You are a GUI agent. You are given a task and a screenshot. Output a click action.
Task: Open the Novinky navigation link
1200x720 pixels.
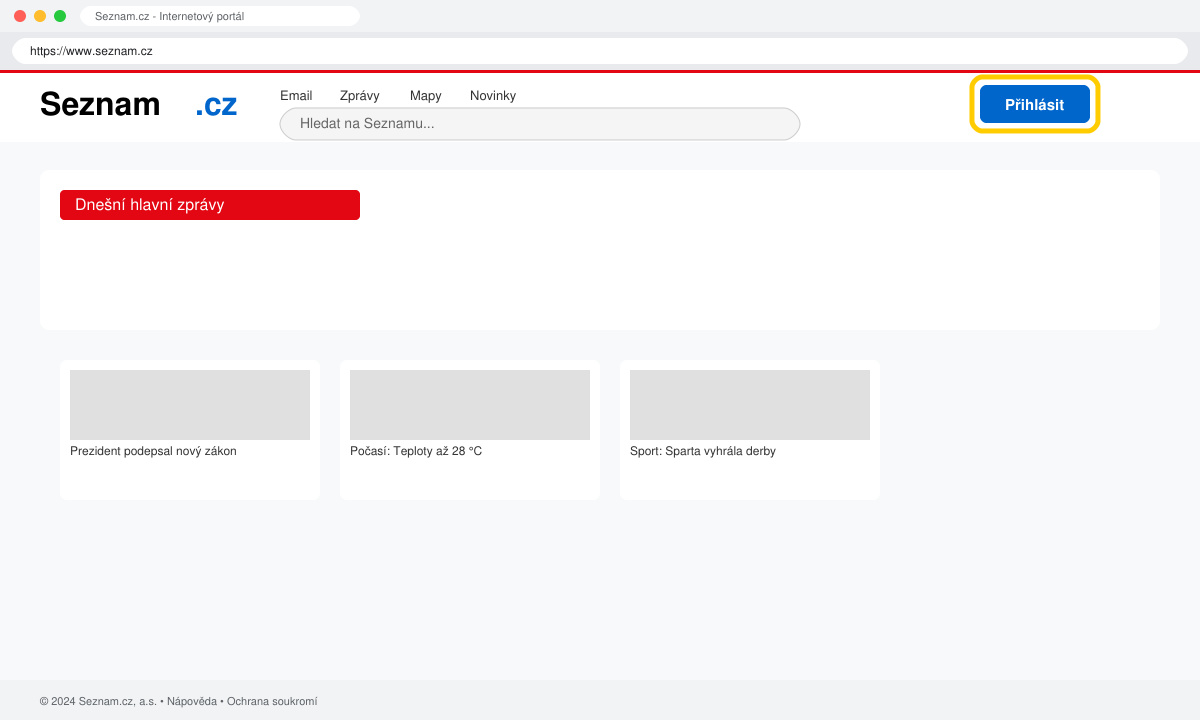point(493,96)
